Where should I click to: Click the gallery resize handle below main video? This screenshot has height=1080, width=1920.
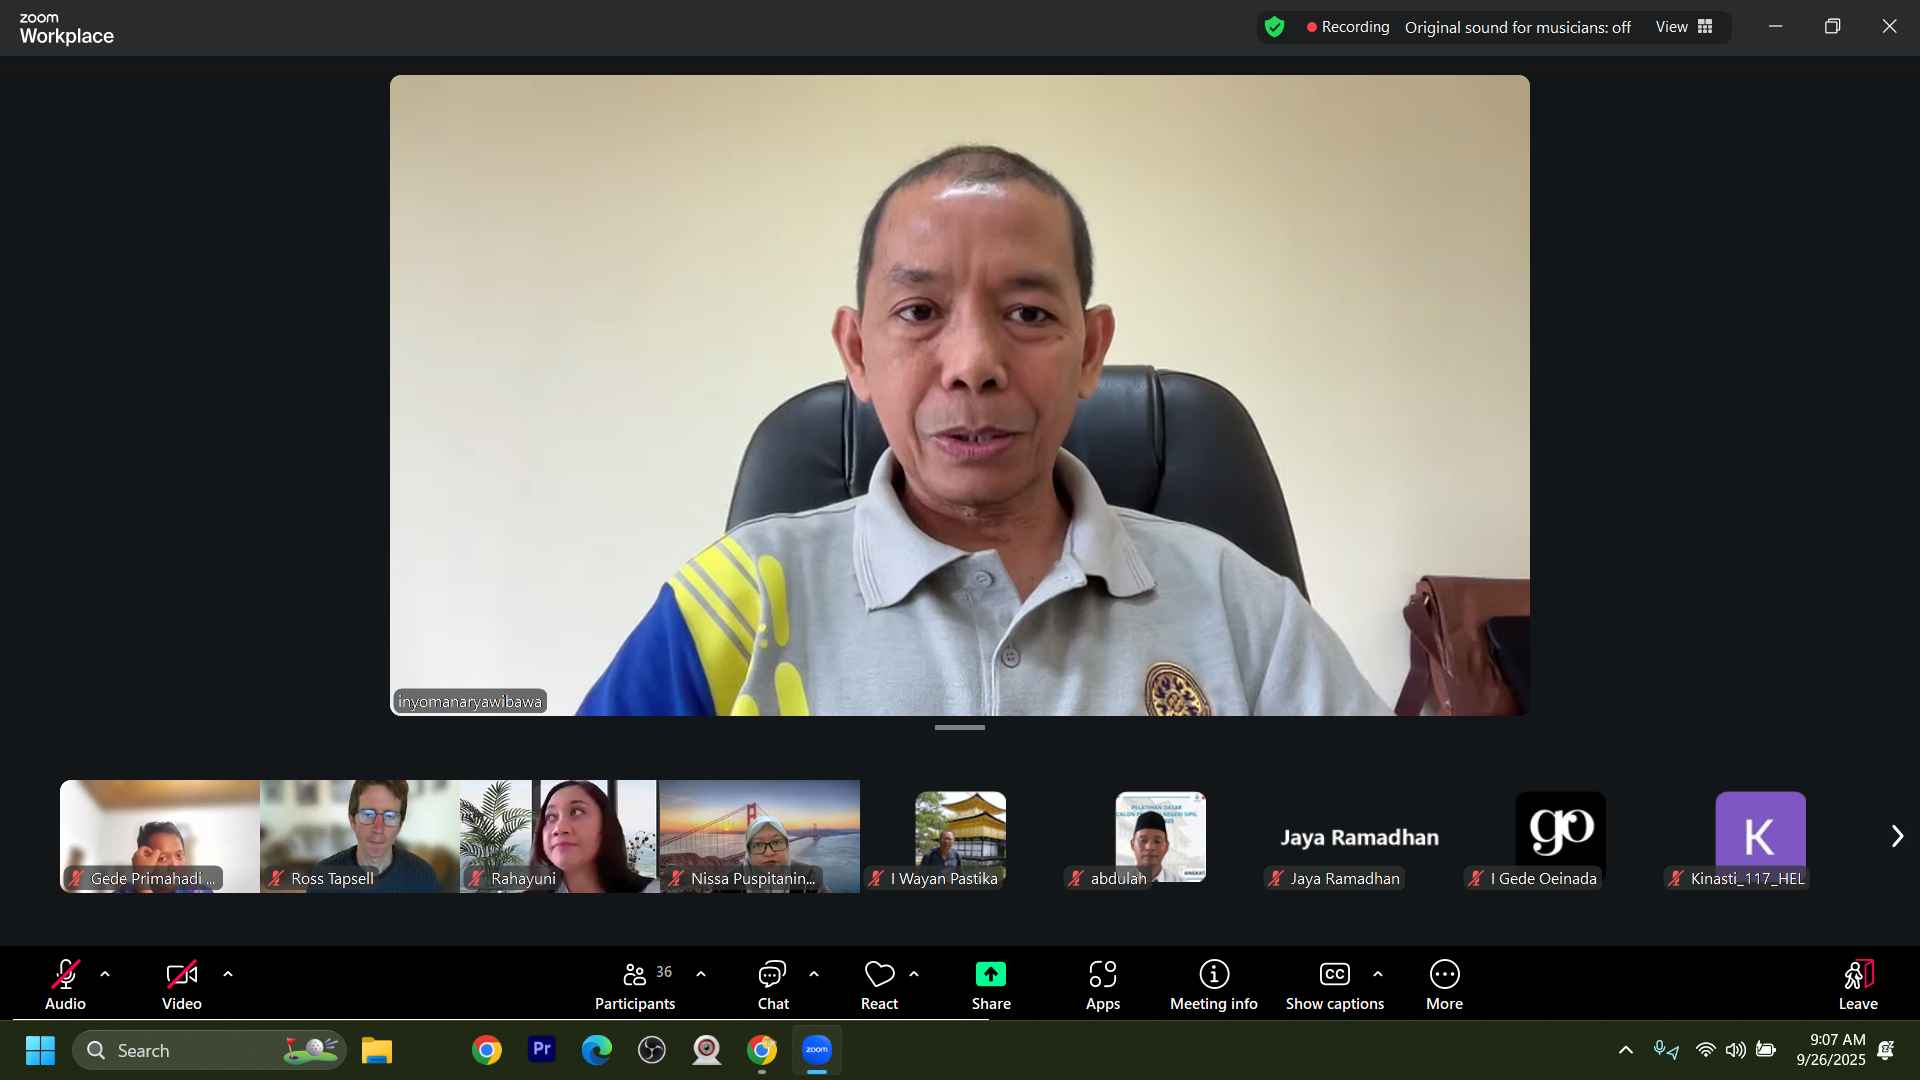point(959,728)
